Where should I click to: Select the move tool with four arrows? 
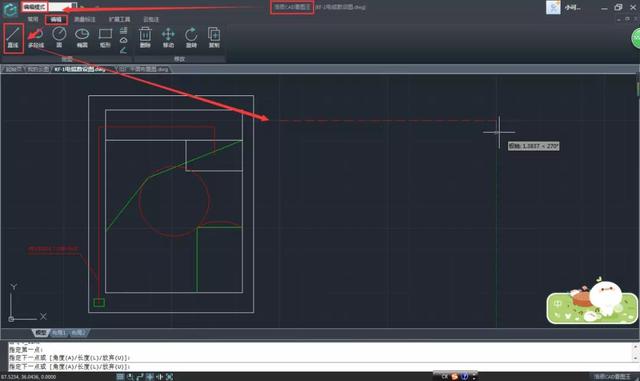point(168,38)
